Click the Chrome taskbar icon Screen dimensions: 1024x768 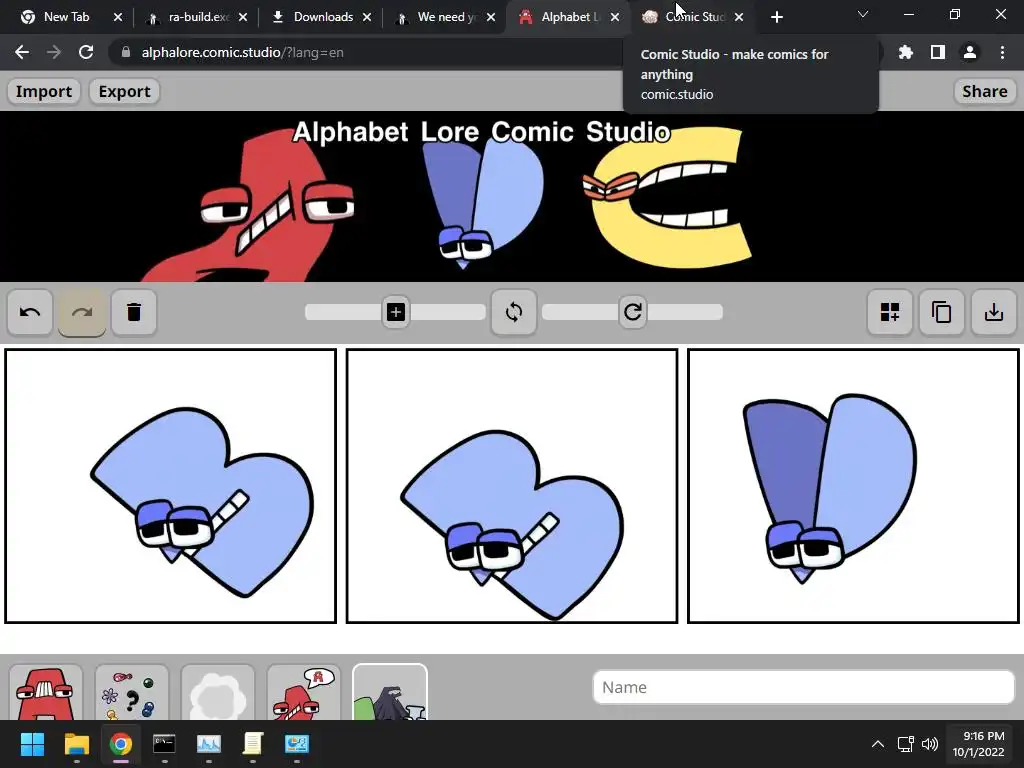[x=121, y=744]
